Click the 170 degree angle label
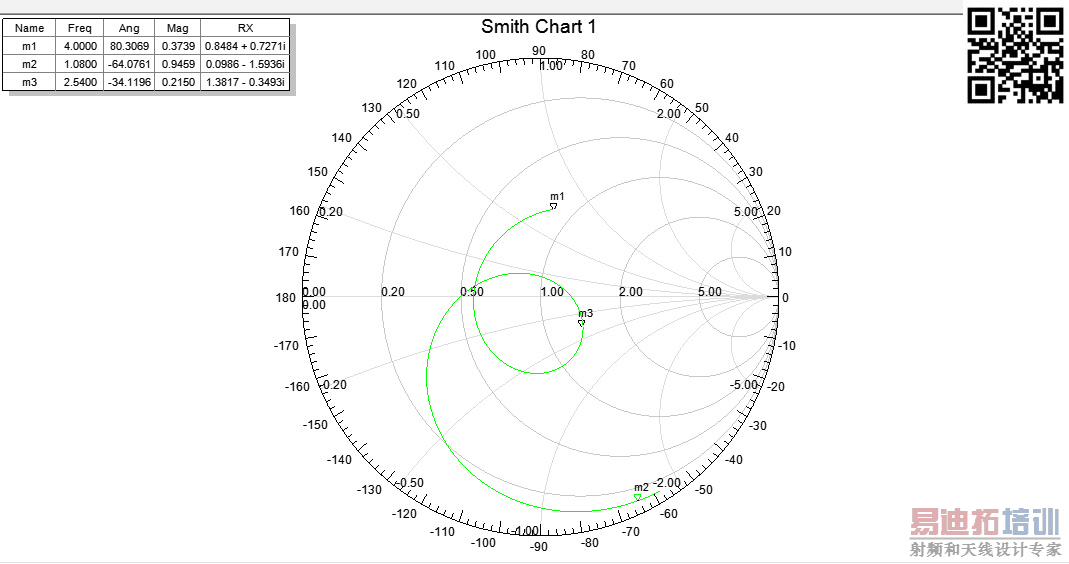This screenshot has width=1069, height=564. pyautogui.click(x=288, y=252)
